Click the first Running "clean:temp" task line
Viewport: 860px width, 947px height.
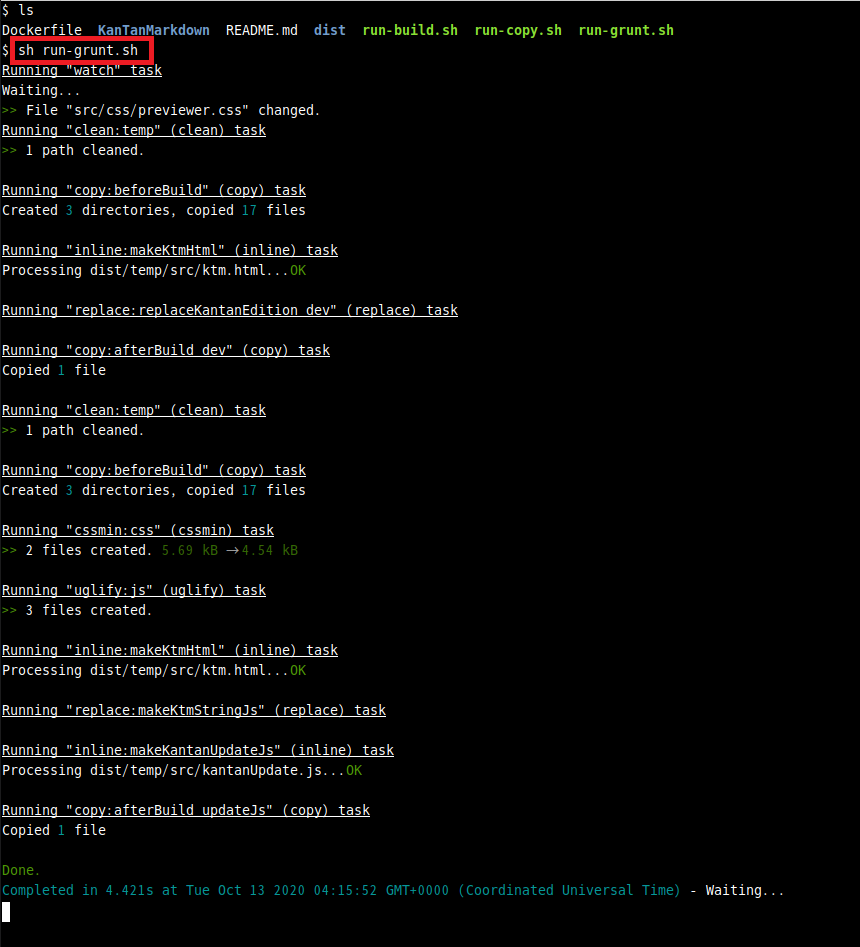(134, 130)
